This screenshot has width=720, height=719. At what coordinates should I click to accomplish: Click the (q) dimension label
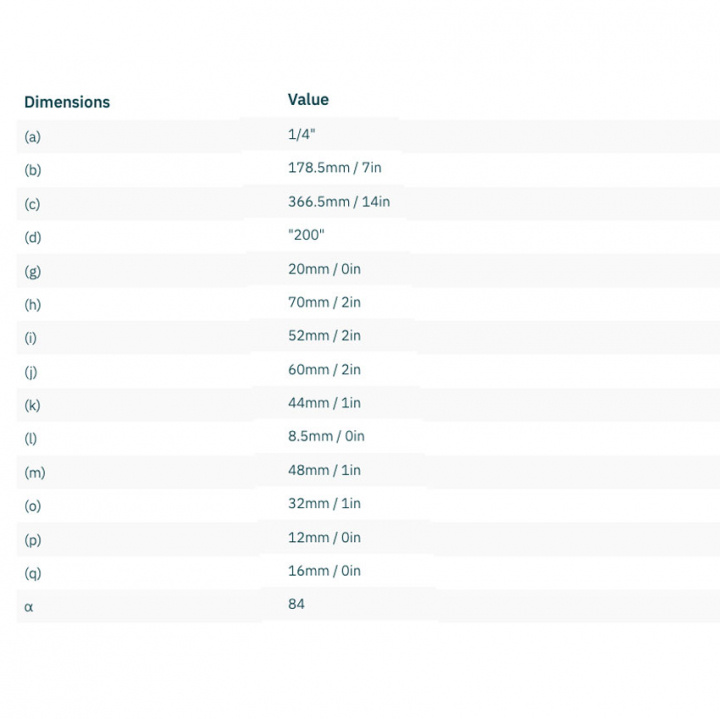[x=33, y=573]
